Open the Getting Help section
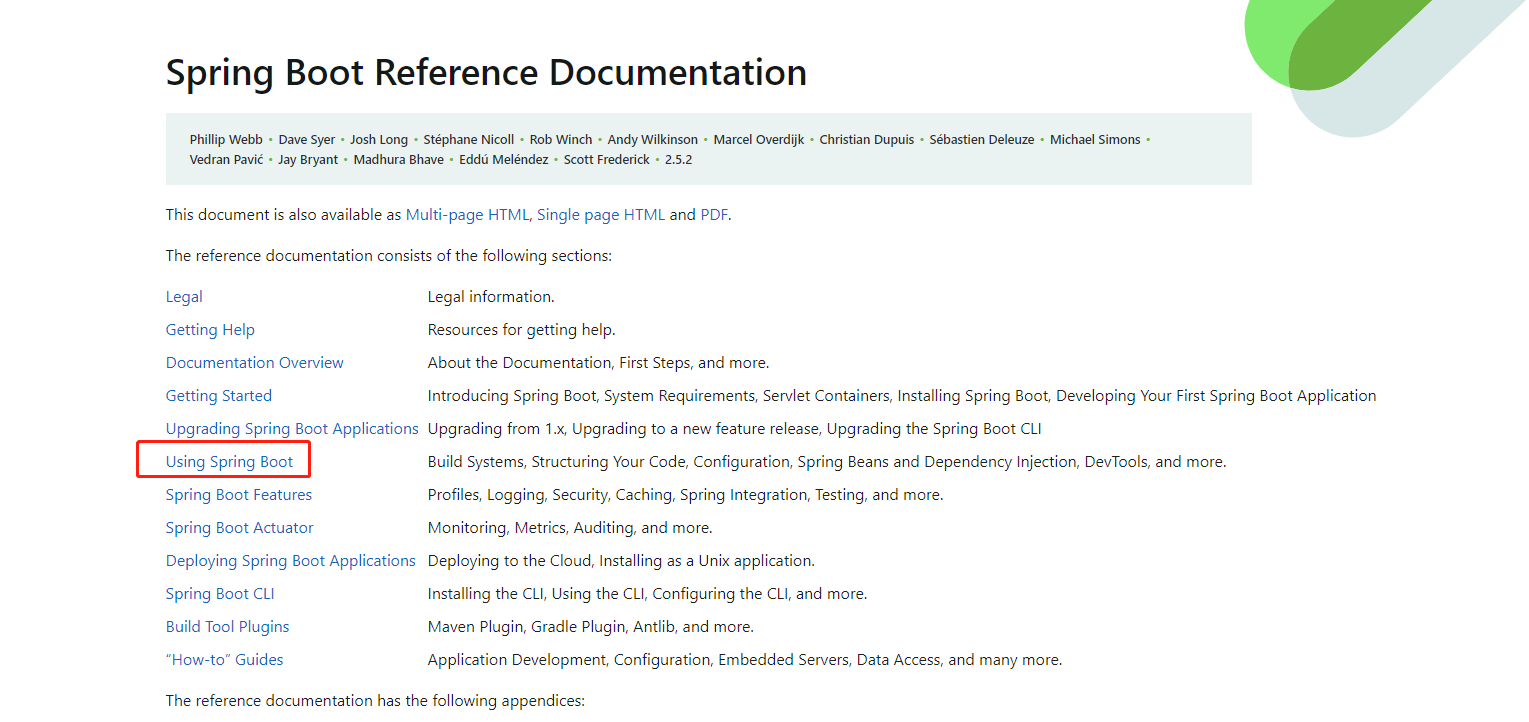This screenshot has height=722, width=1529. 210,329
